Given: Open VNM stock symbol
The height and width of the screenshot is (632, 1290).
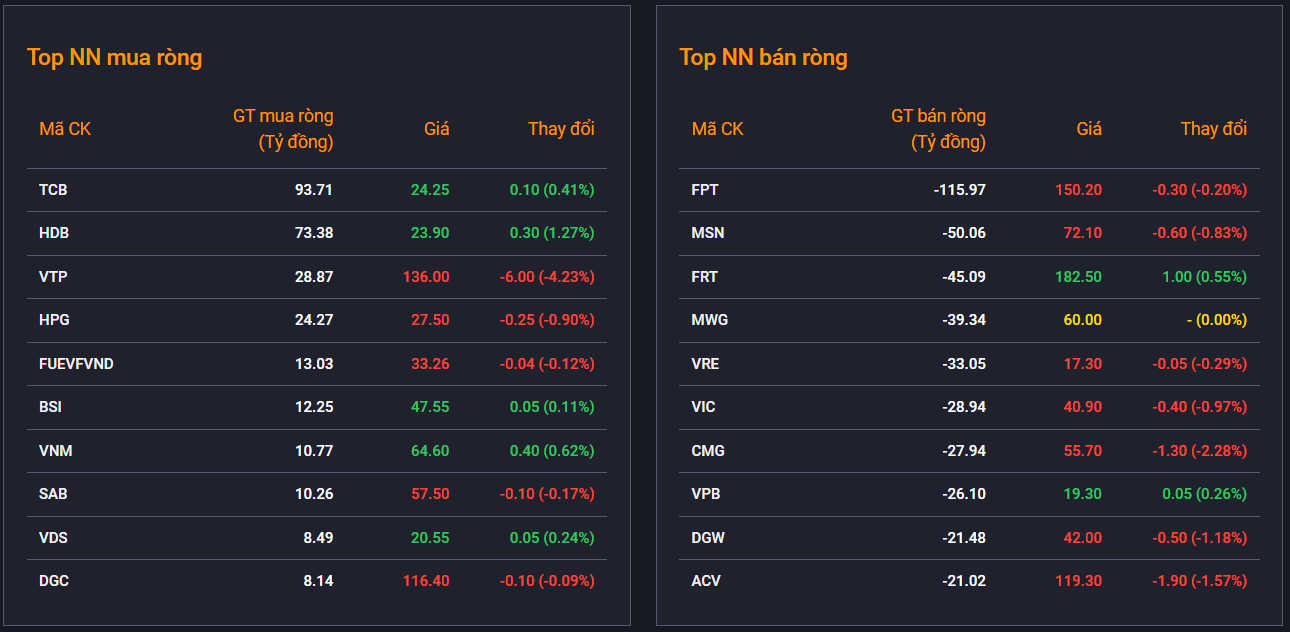Looking at the screenshot, I should [x=56, y=451].
